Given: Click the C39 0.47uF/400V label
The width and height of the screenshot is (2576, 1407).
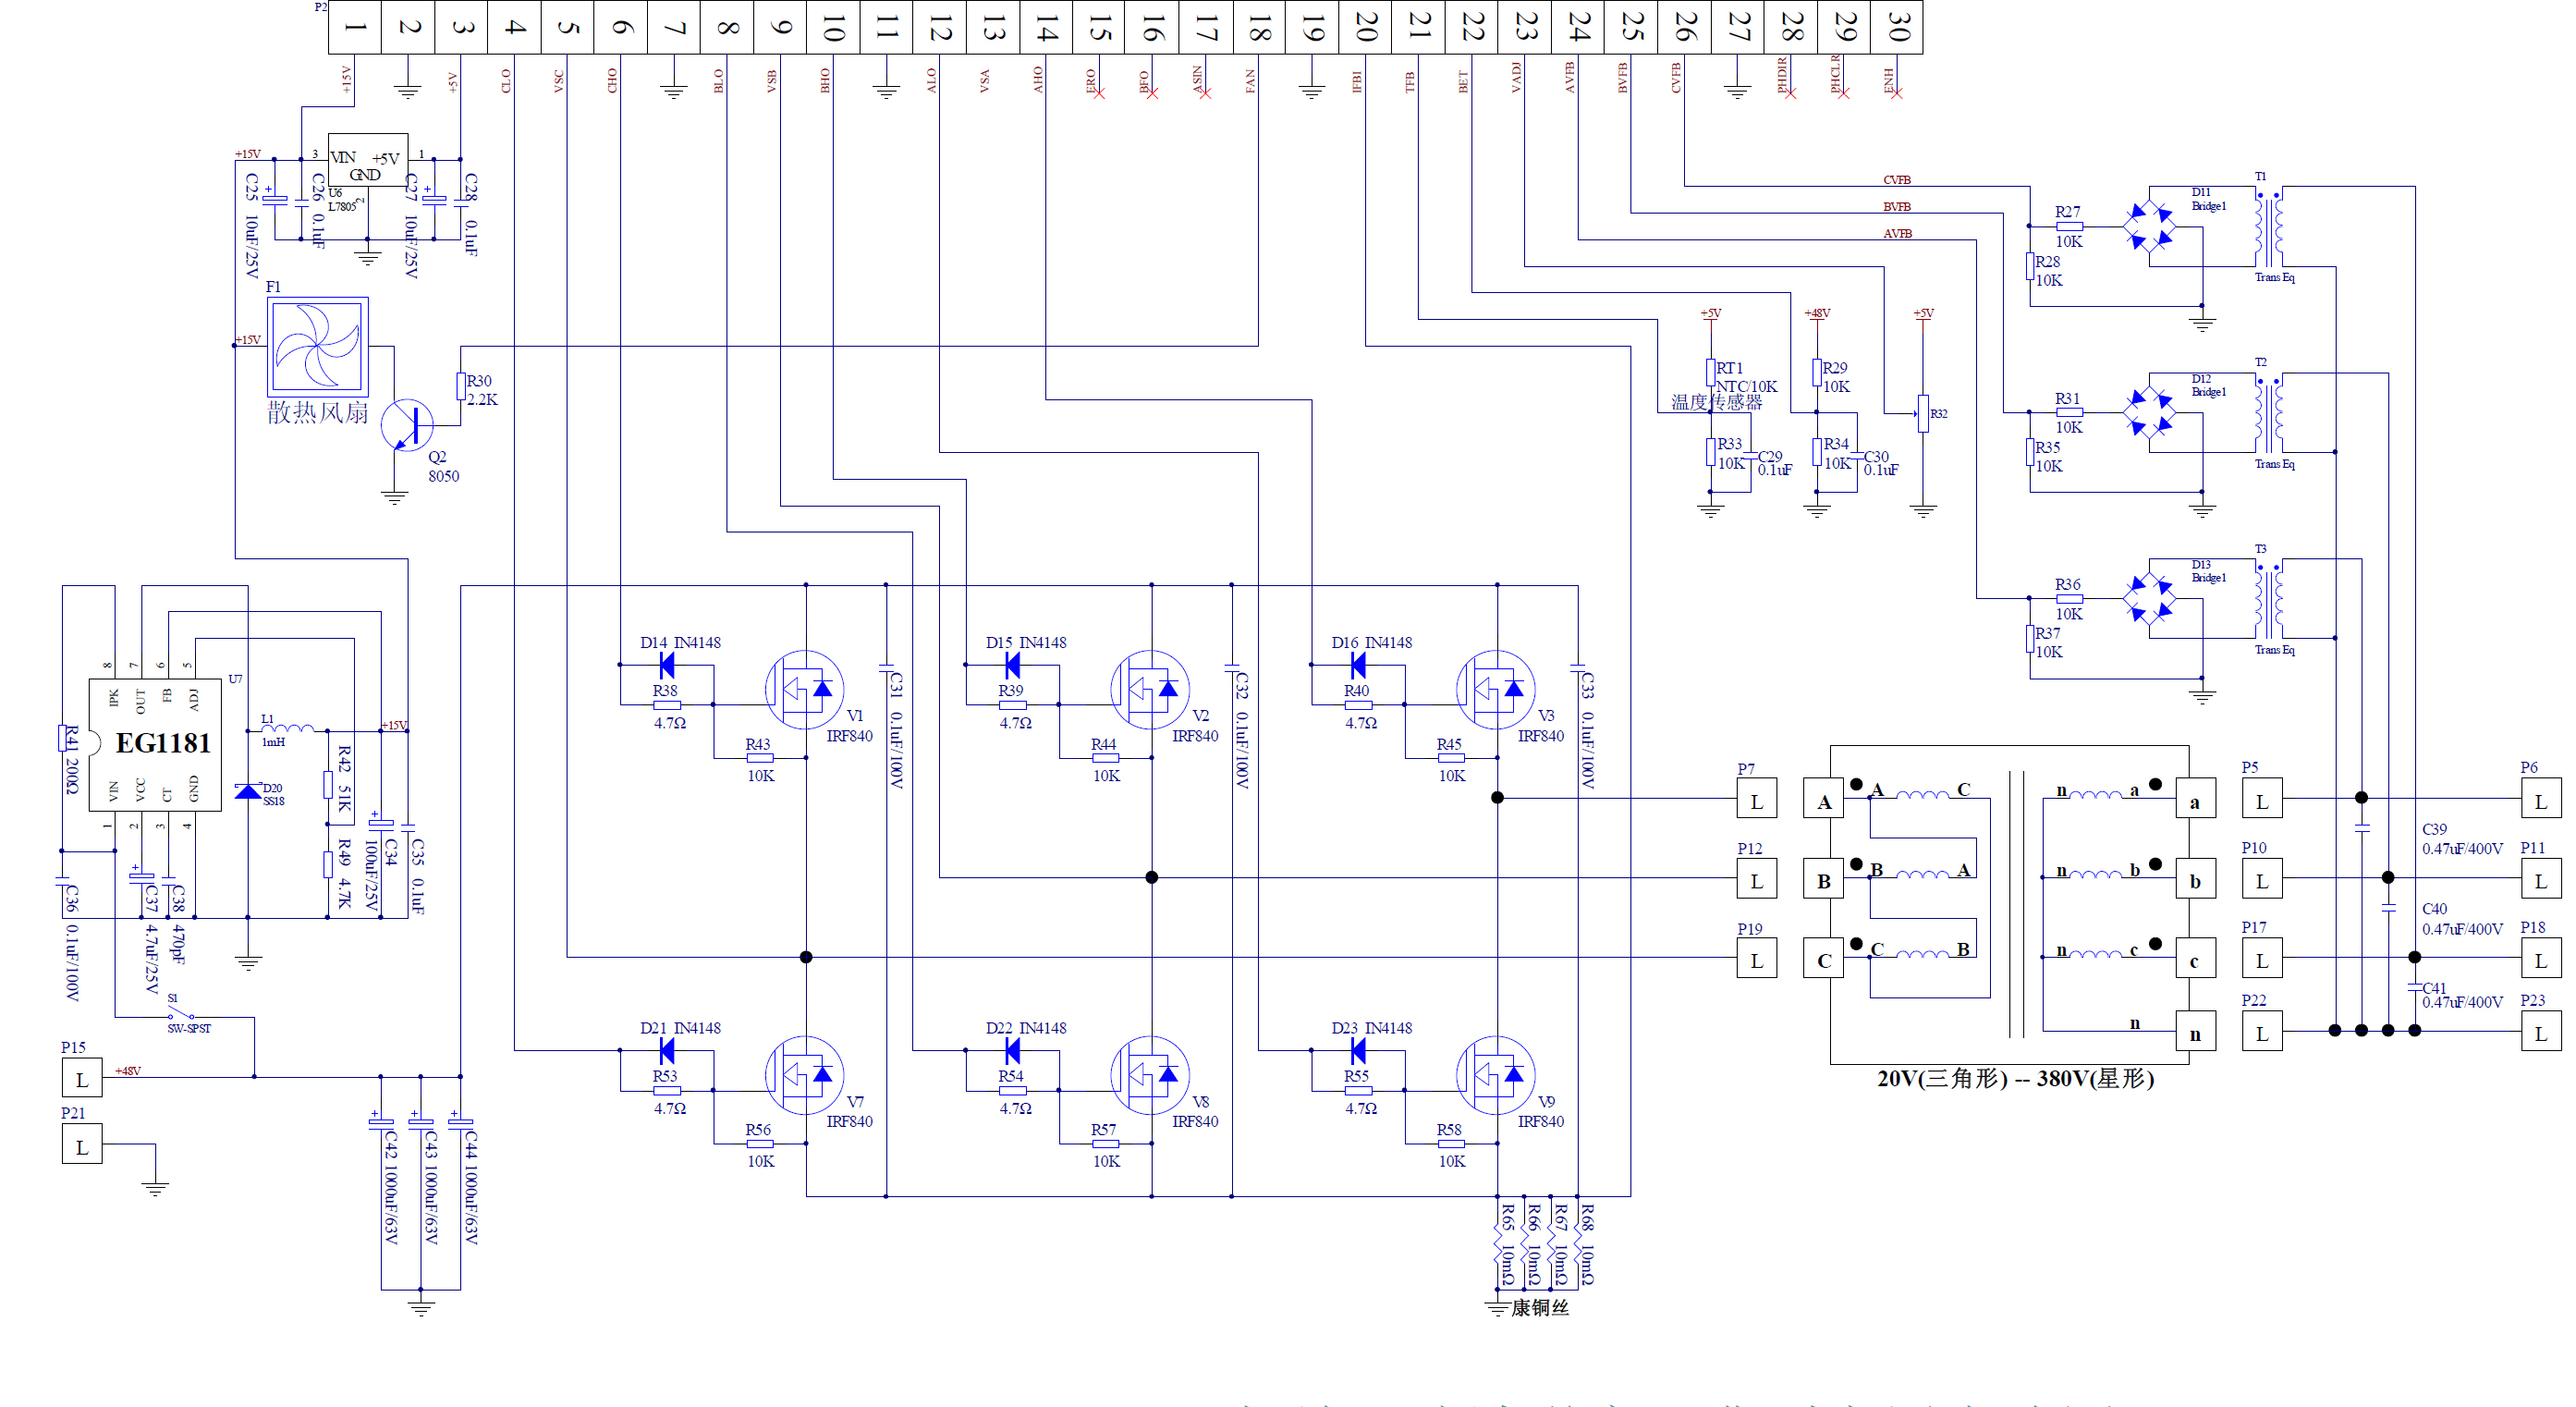Looking at the screenshot, I should (2462, 839).
